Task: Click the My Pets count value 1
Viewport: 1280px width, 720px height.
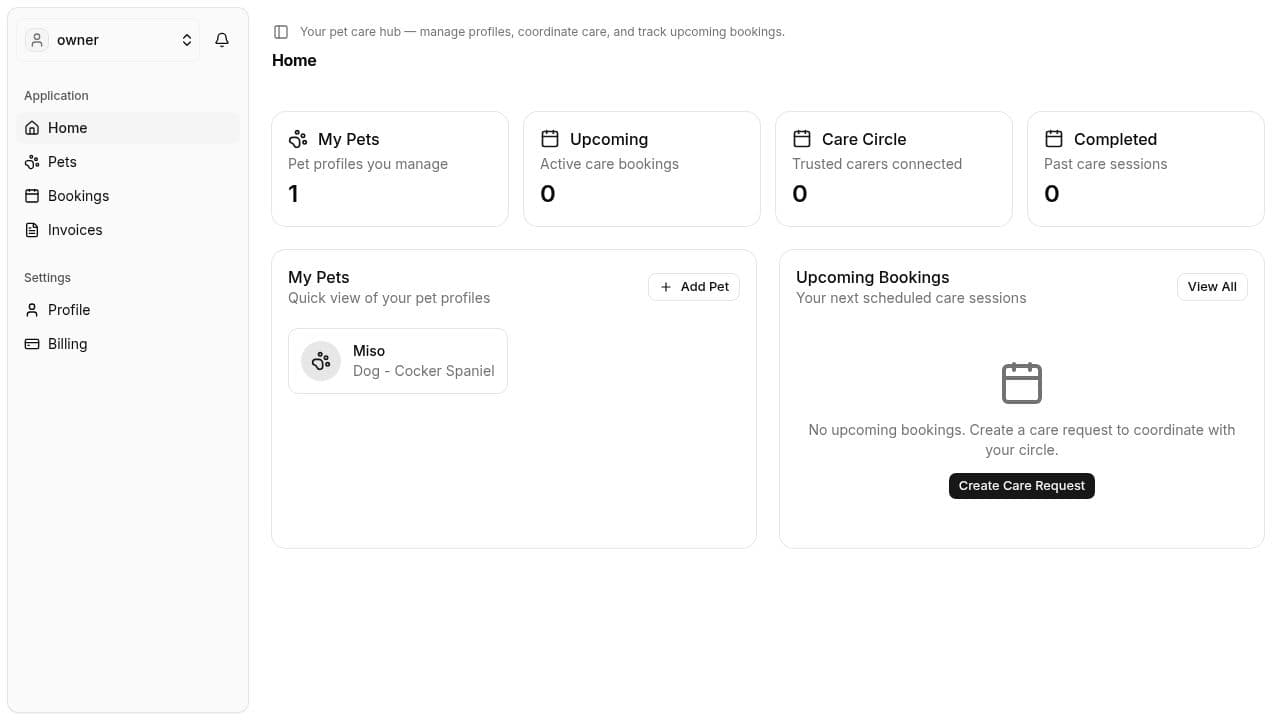Action: tap(293, 194)
